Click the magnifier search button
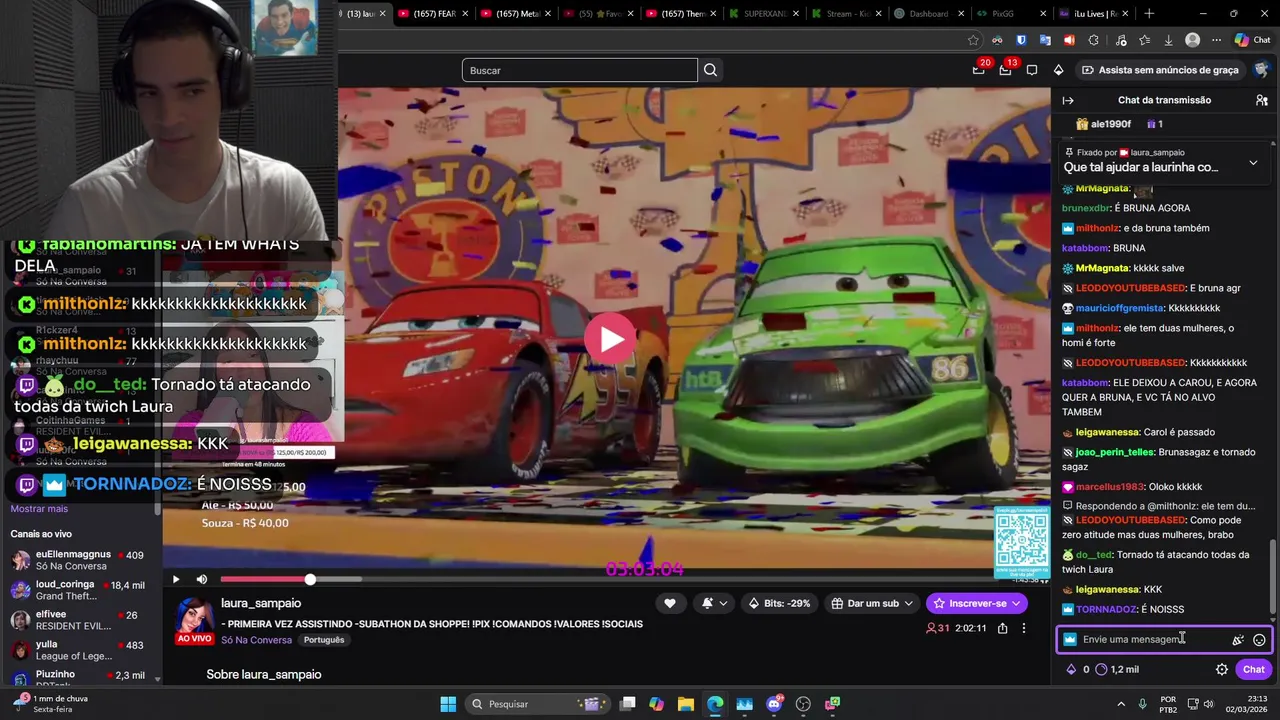The width and height of the screenshot is (1280, 720). tap(710, 70)
